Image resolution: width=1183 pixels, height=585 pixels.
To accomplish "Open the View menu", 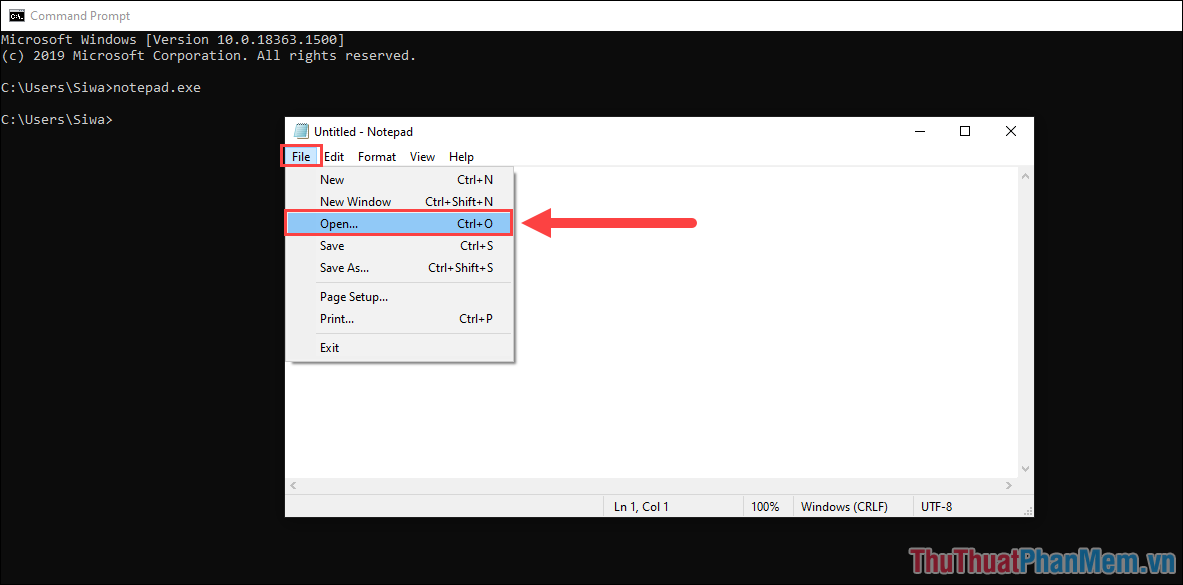I will coord(422,156).
